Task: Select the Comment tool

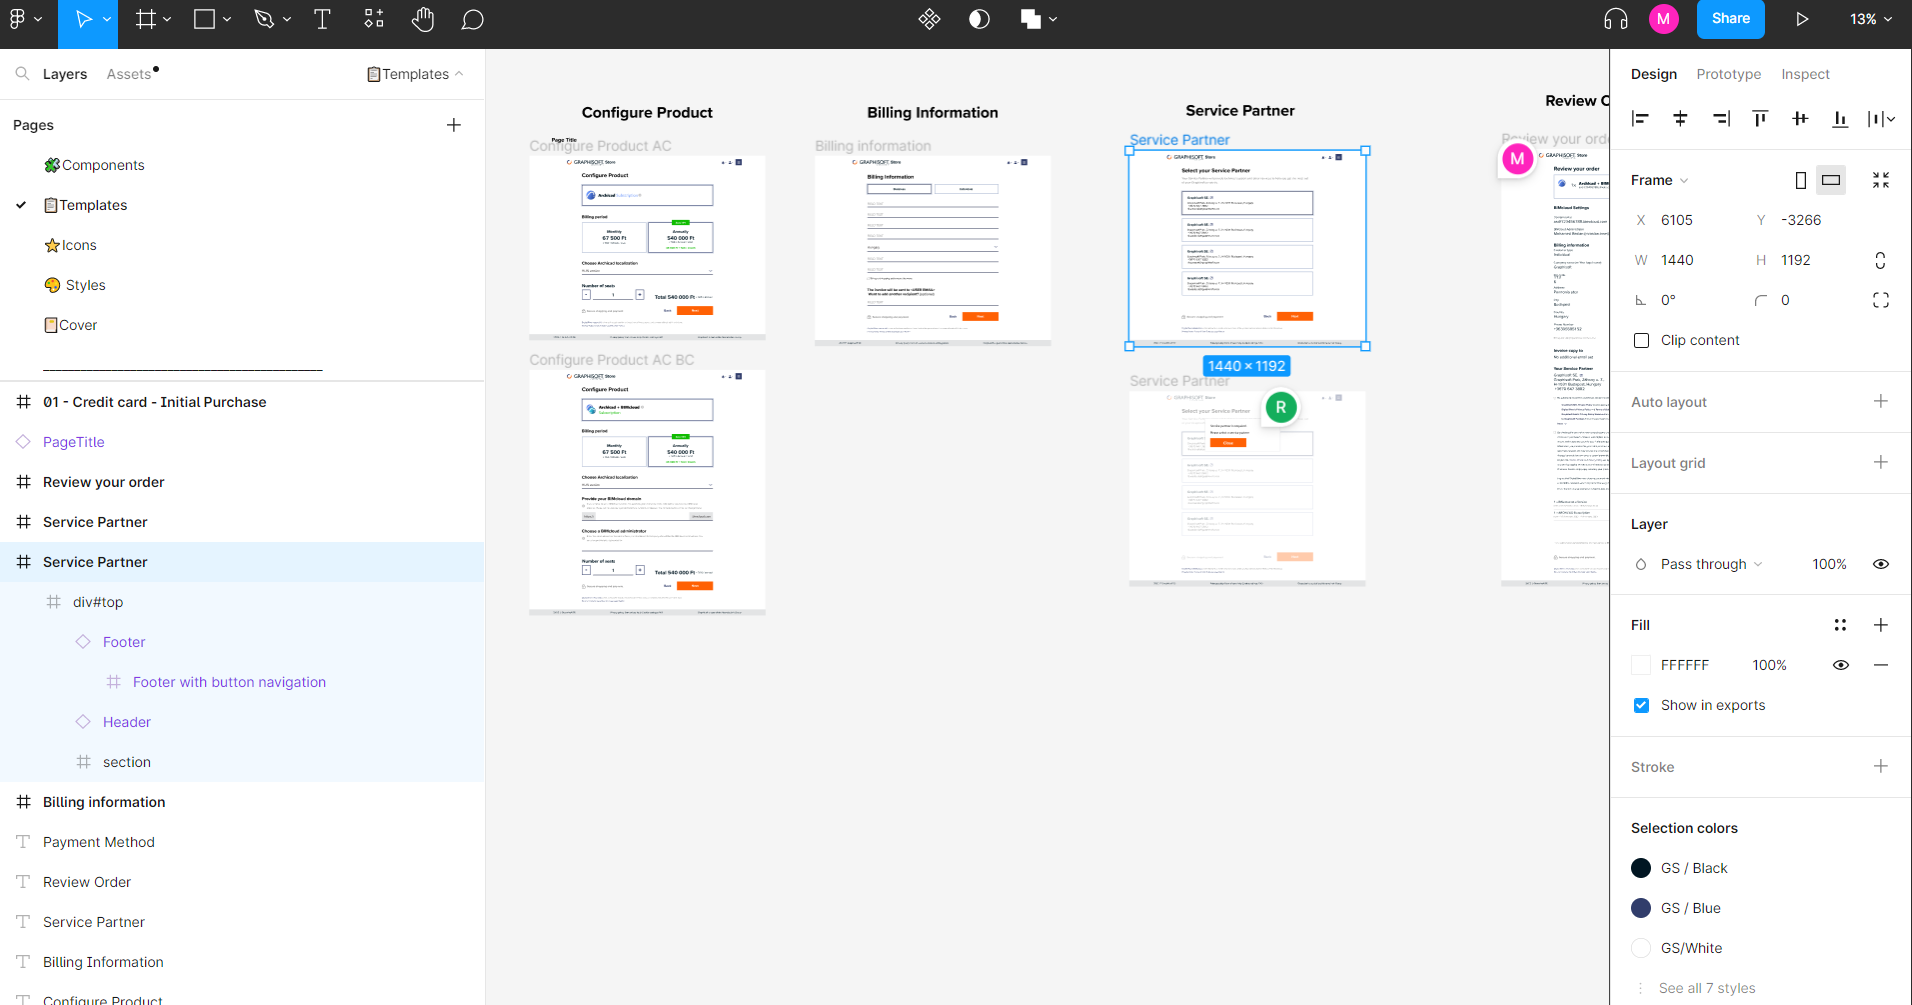Action: 472,20
